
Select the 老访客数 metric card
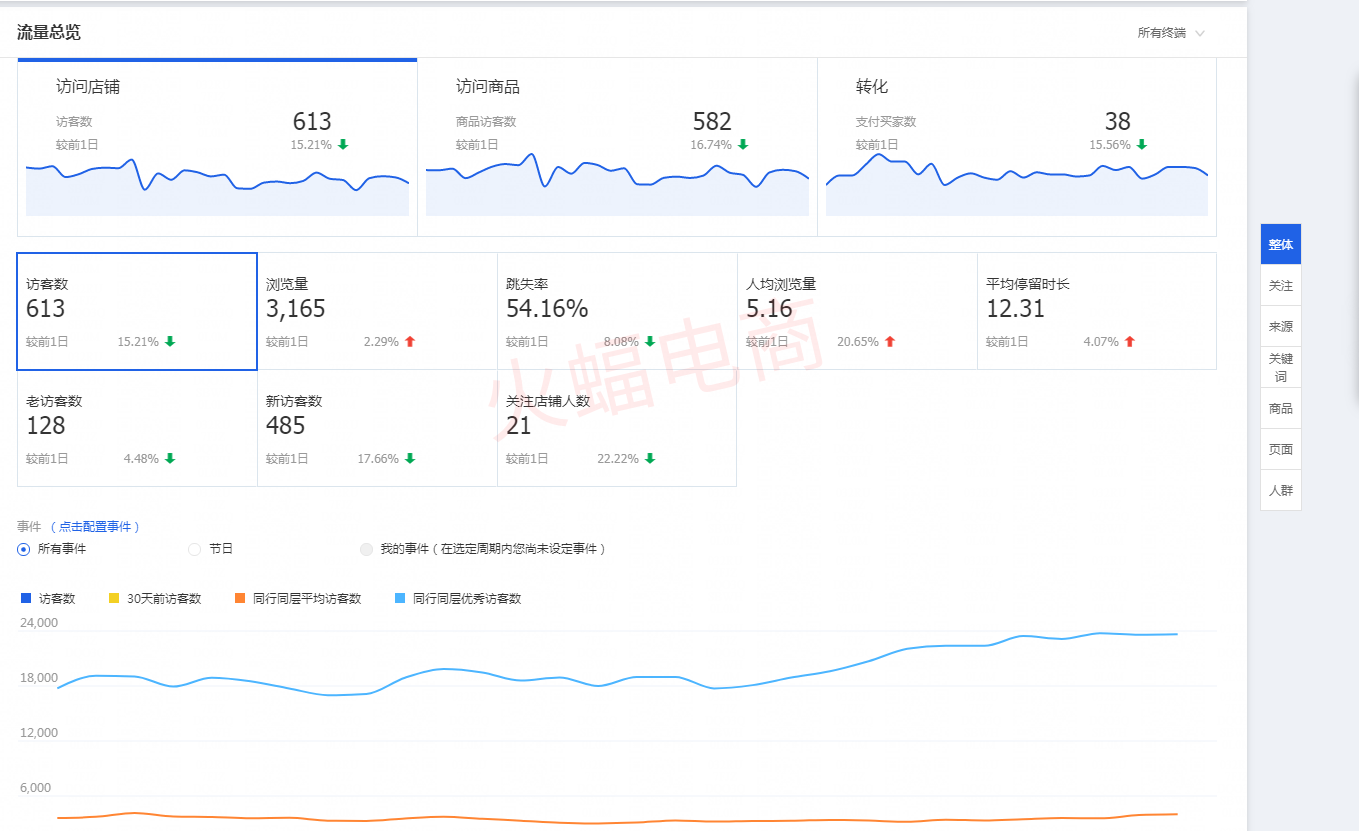tap(137, 428)
